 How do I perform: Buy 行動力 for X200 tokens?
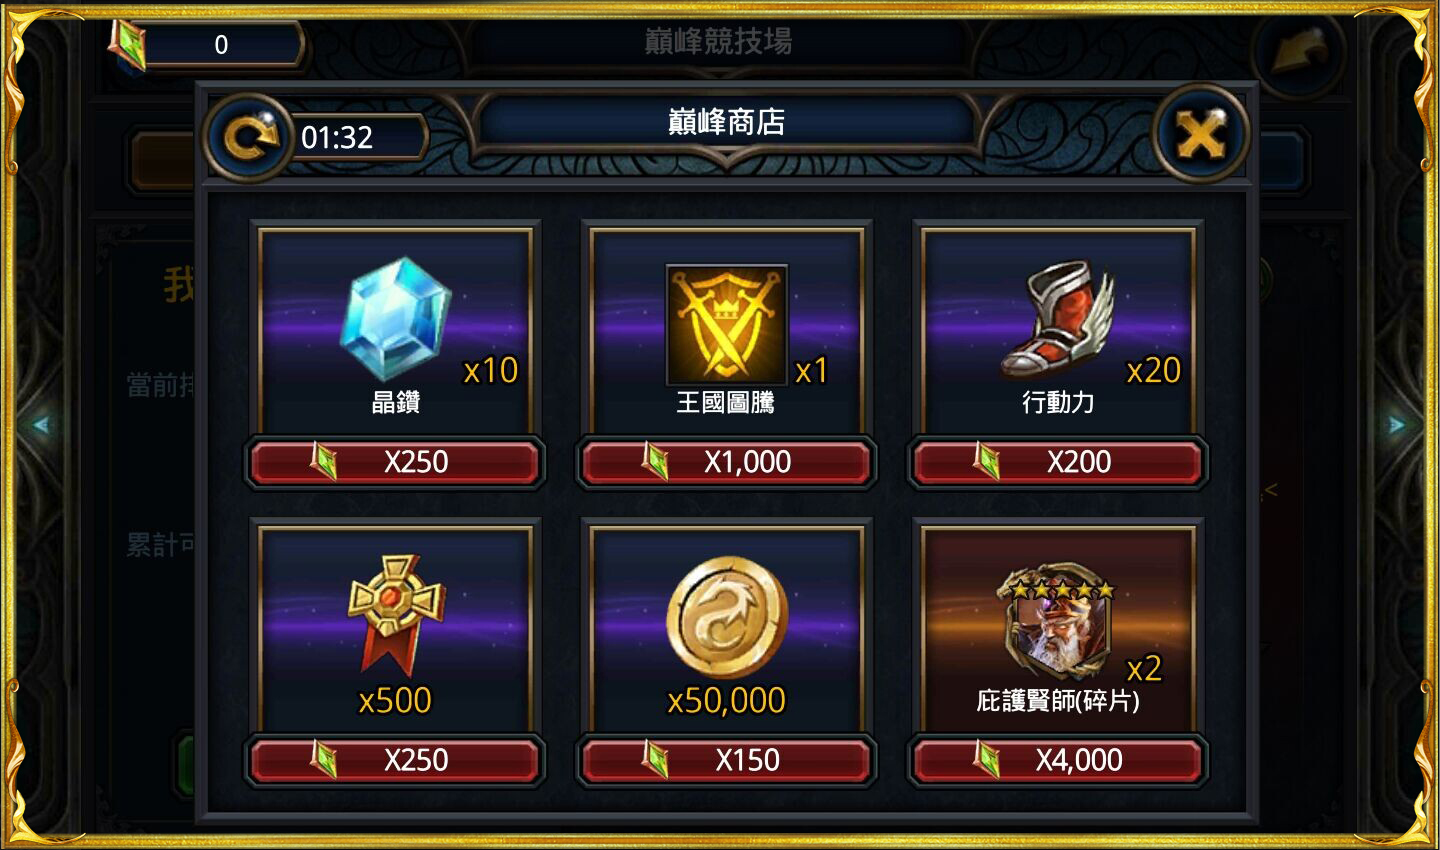coord(1058,462)
